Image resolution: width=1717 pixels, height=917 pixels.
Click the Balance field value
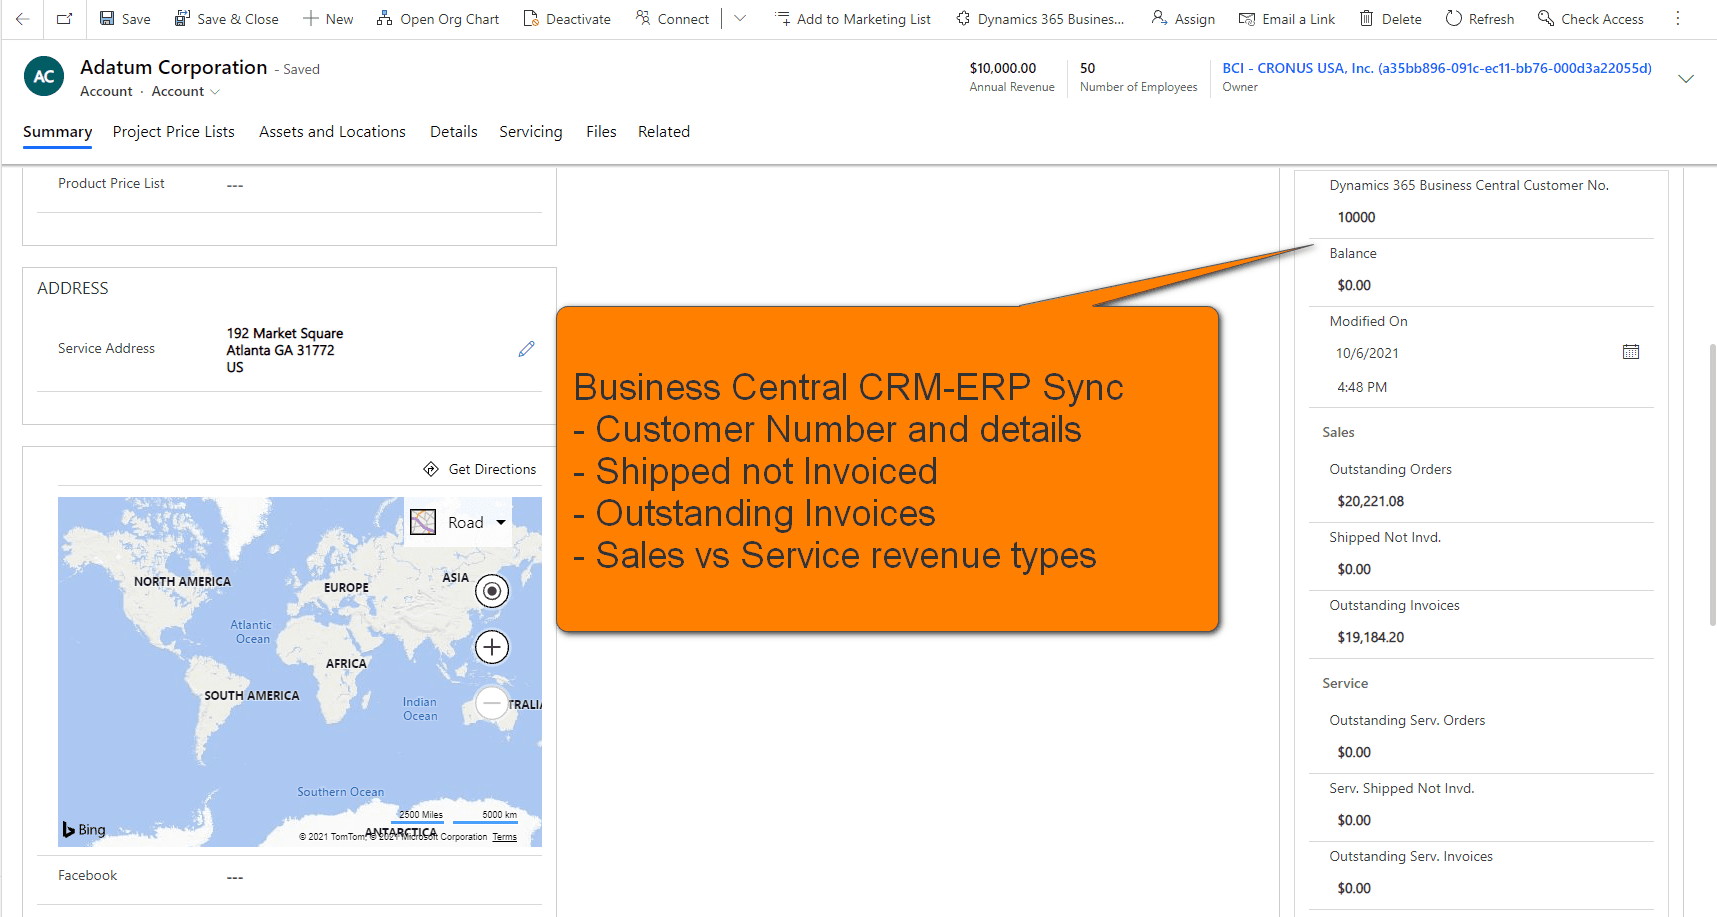(1354, 286)
